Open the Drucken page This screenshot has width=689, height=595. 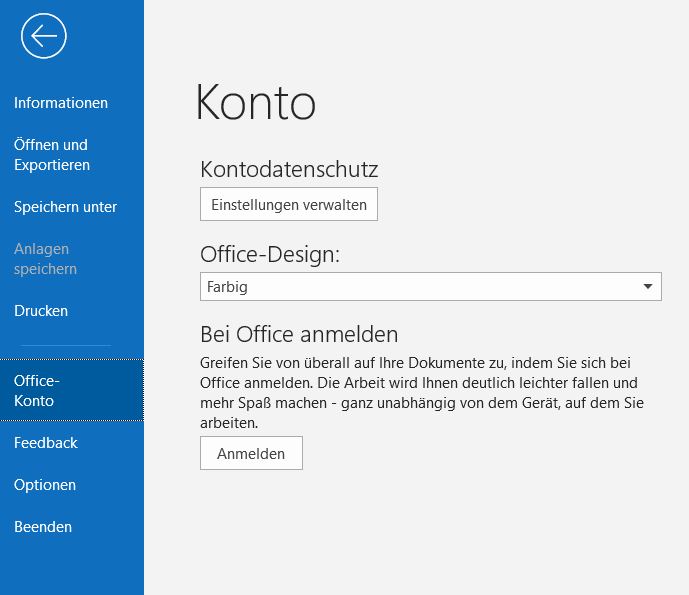(41, 311)
